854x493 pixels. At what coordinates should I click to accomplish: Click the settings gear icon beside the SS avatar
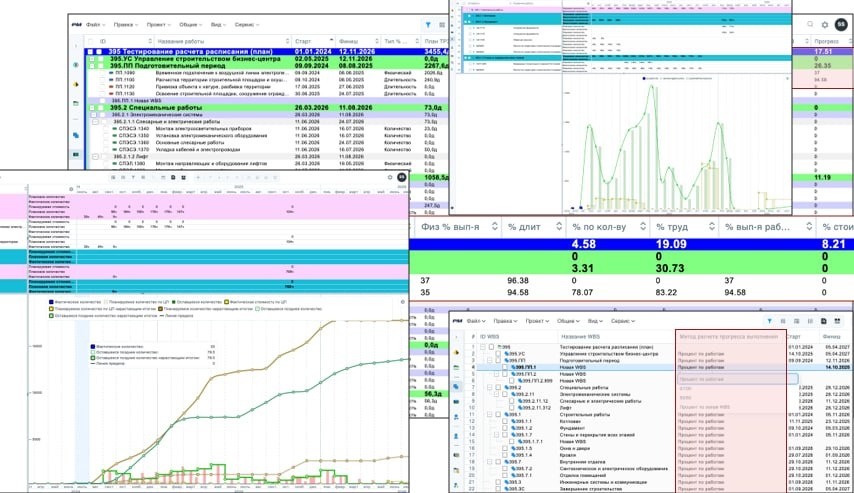pos(825,25)
